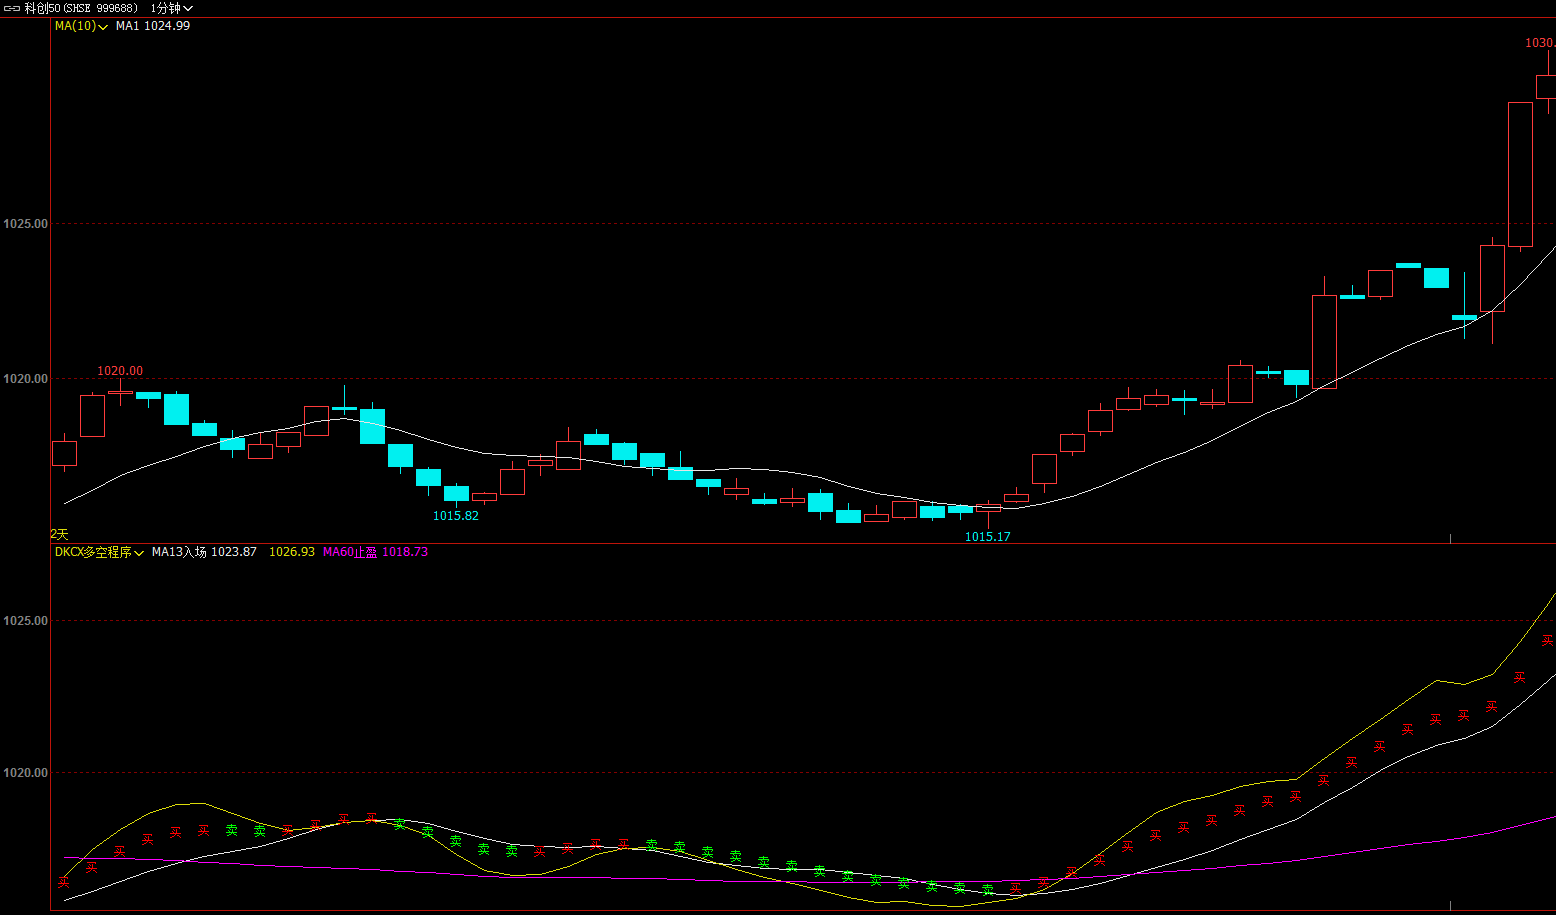Click 1020.00 axis label in DKCX panel
1556x915 pixels.
[25, 773]
